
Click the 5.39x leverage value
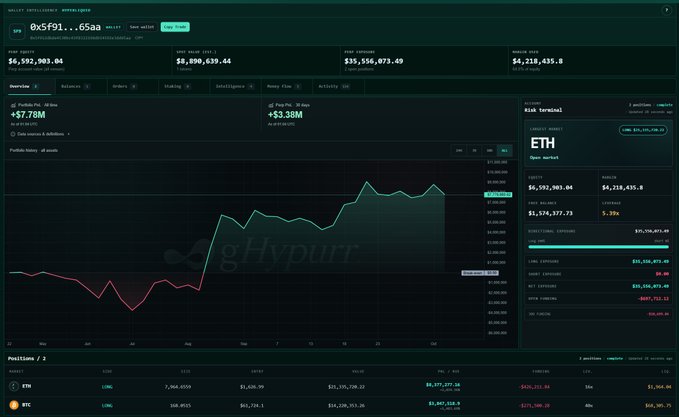coord(611,213)
